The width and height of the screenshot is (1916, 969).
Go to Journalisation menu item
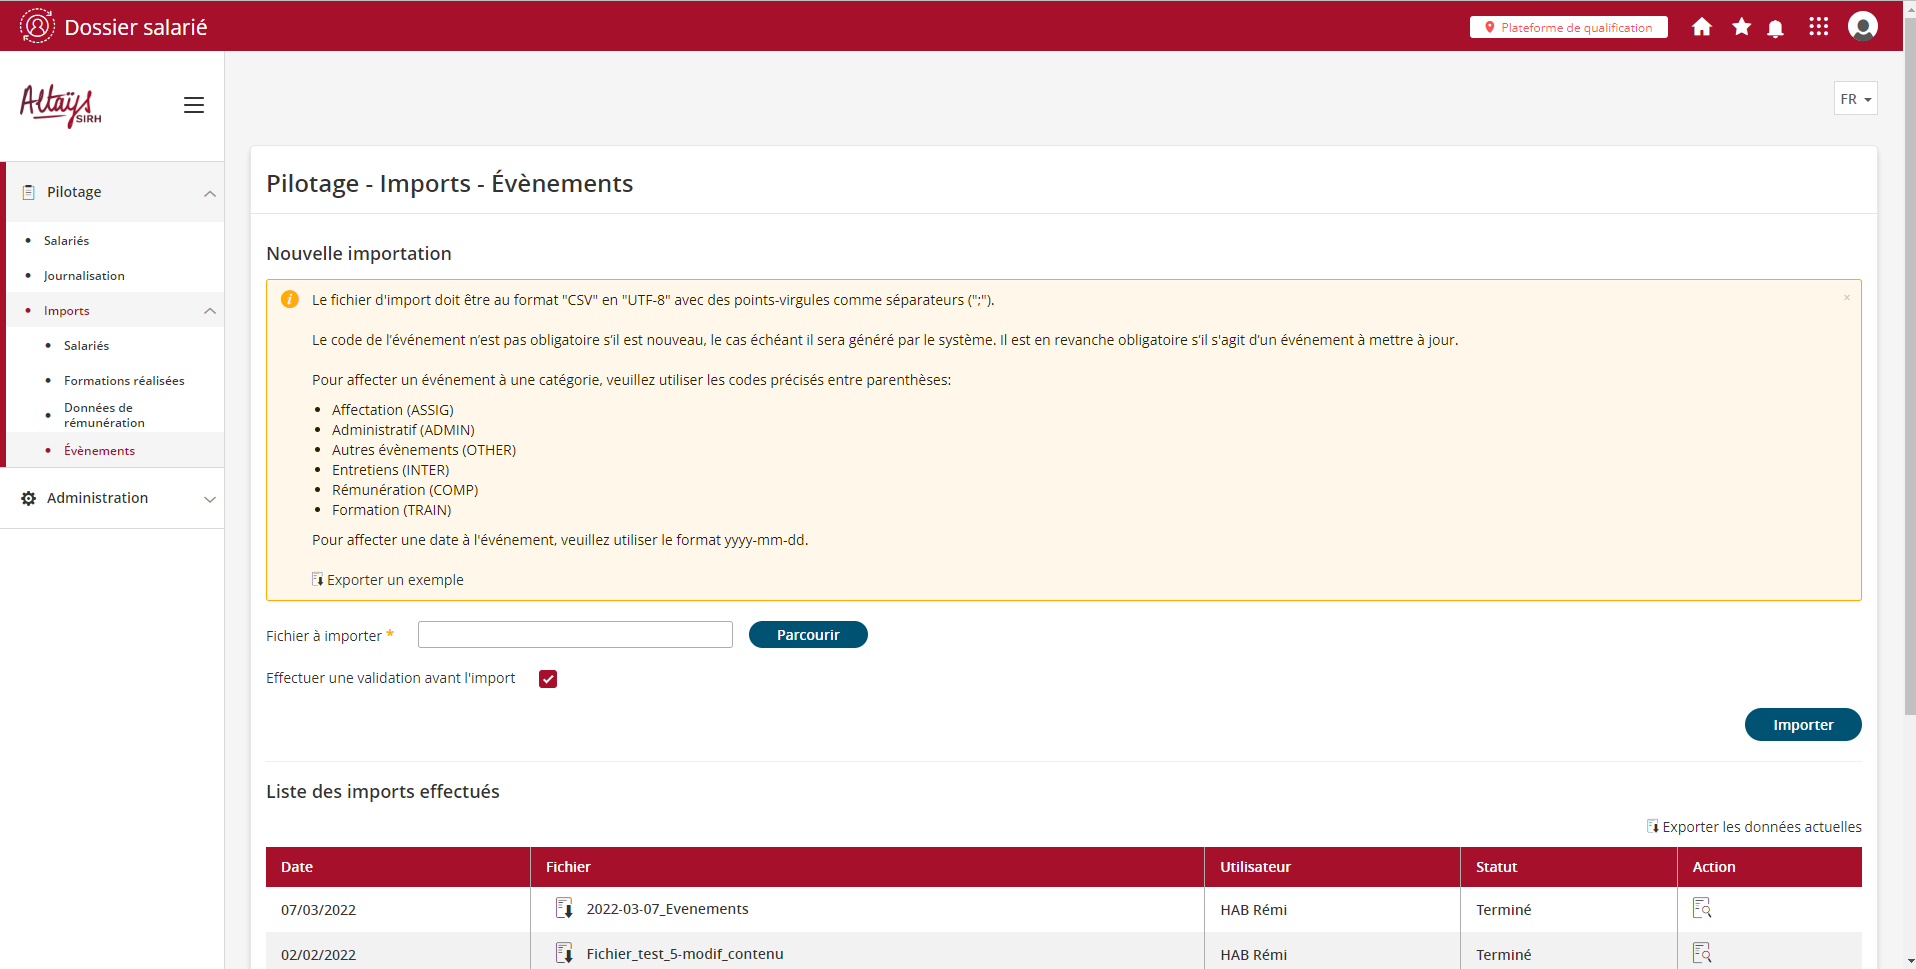[84, 276]
